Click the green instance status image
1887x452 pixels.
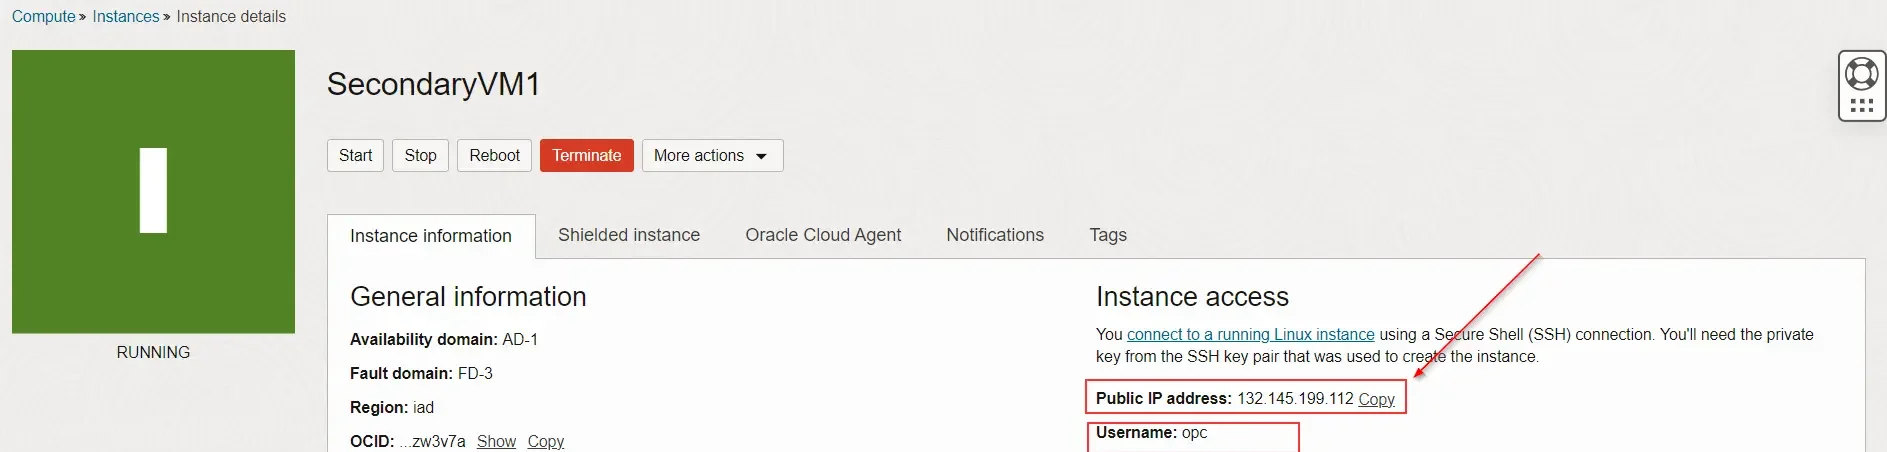153,191
